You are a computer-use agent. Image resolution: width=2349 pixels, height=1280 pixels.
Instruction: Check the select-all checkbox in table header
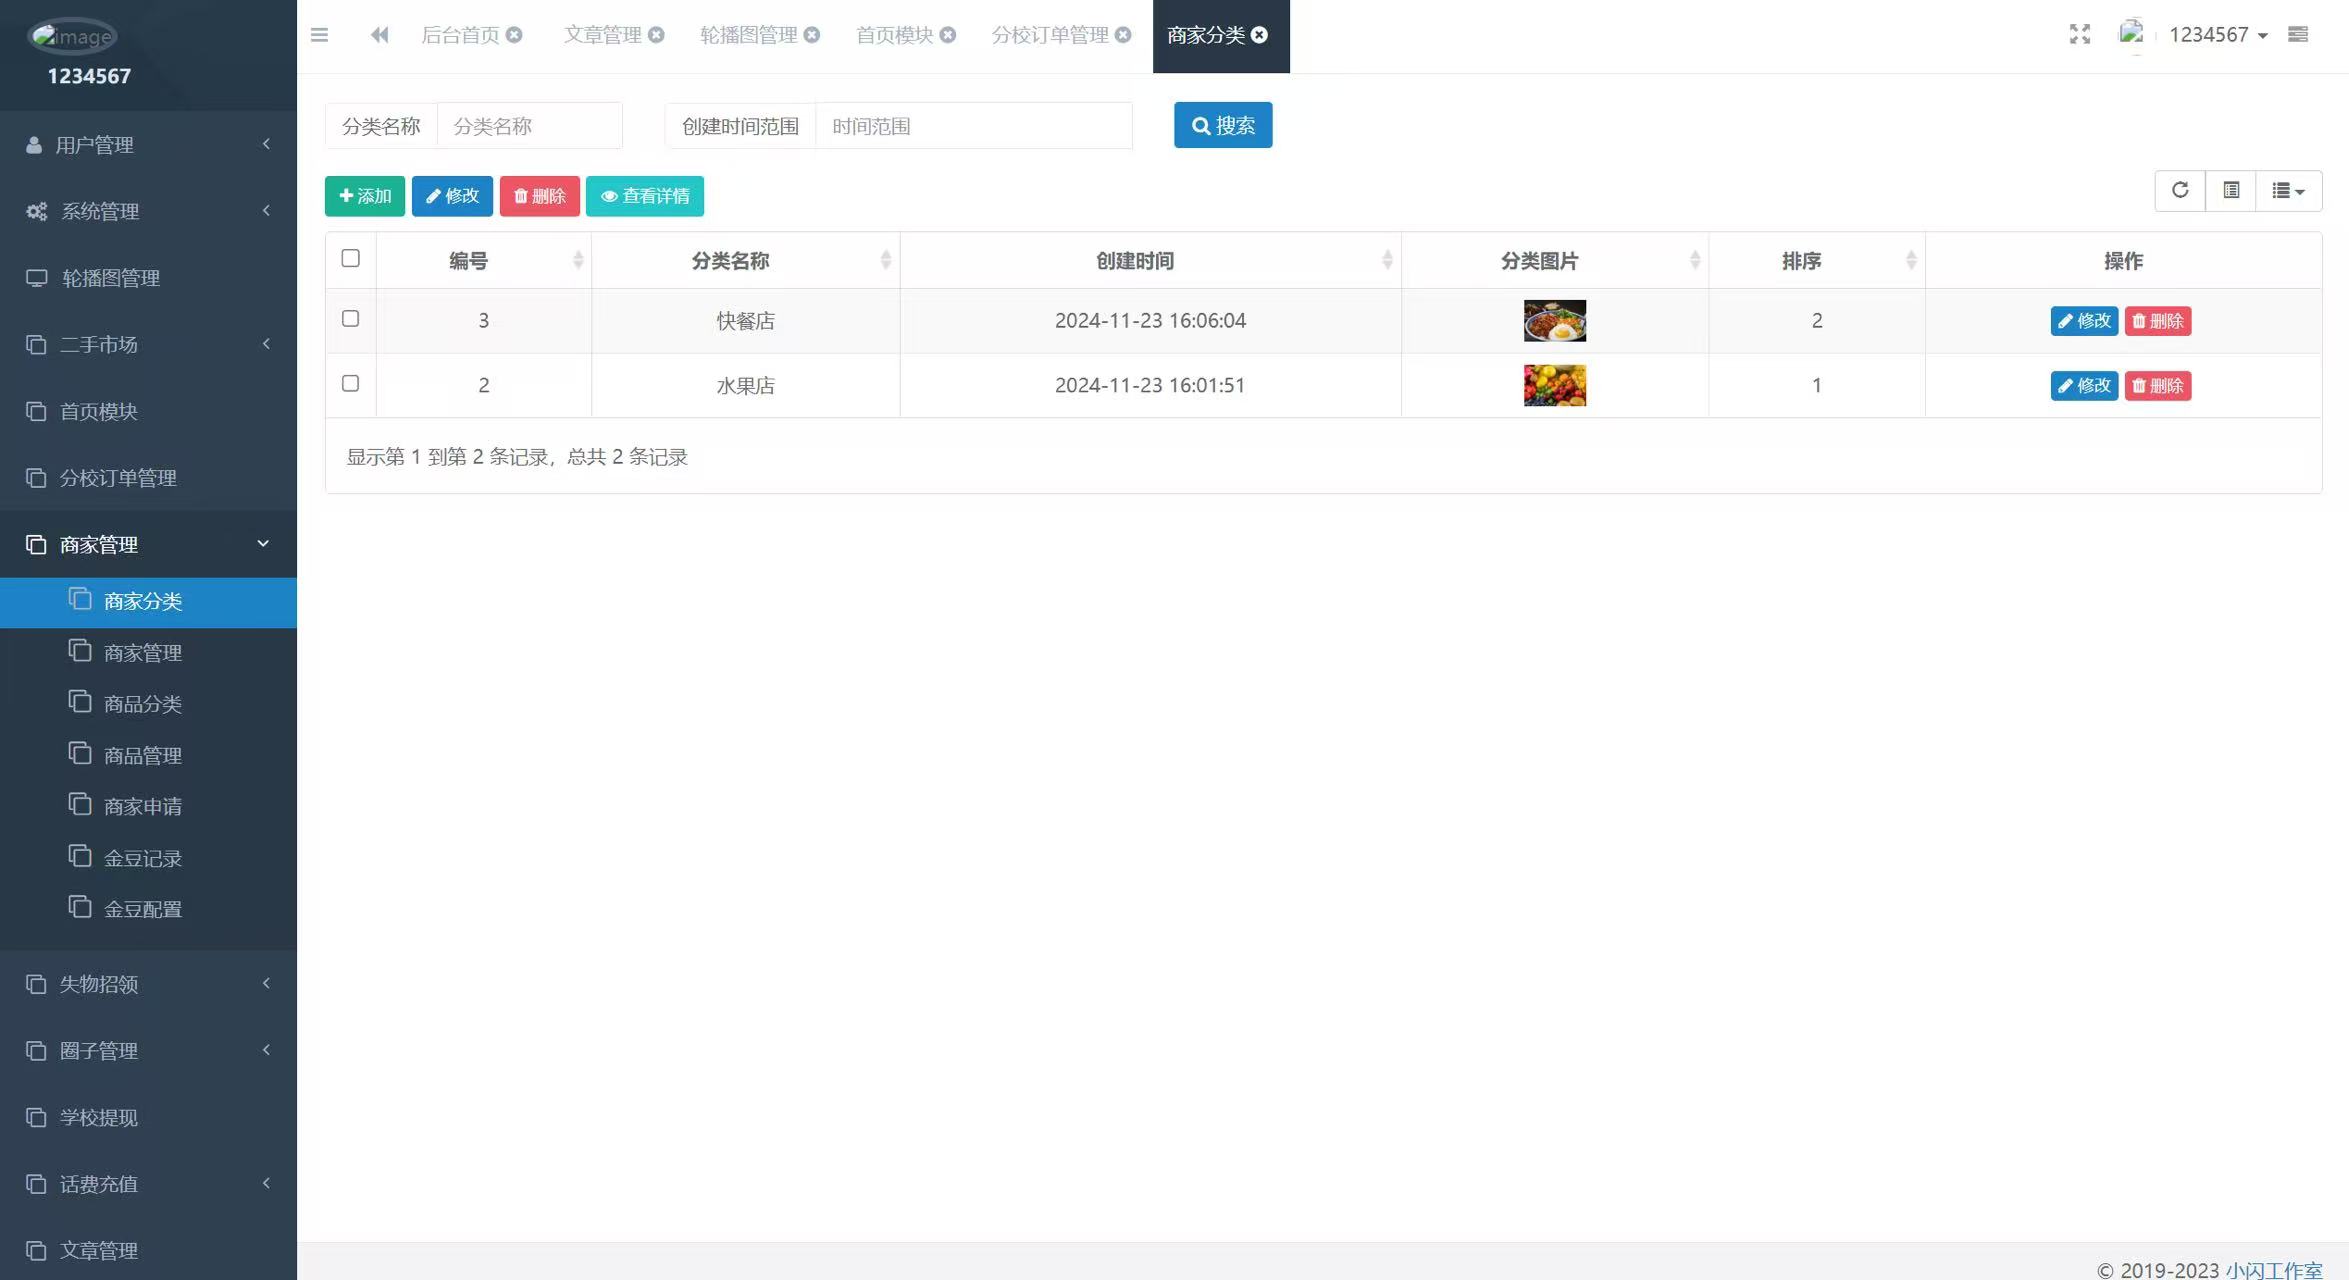tap(350, 259)
